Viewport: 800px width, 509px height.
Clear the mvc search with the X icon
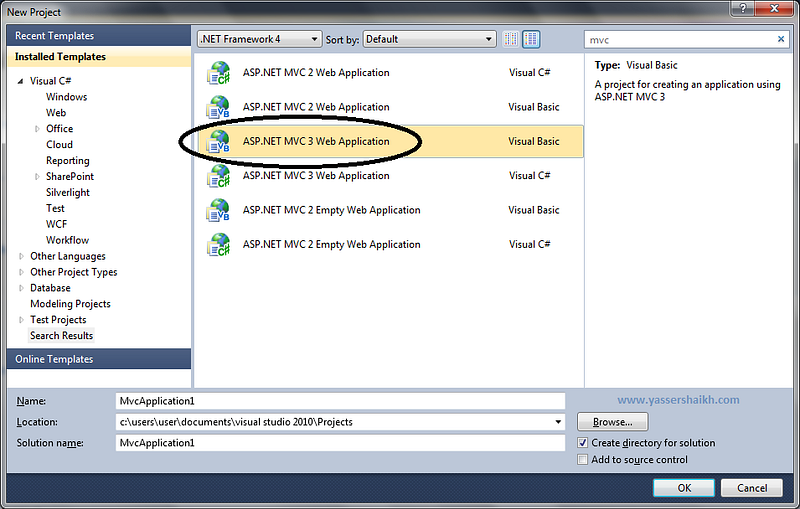click(x=781, y=39)
